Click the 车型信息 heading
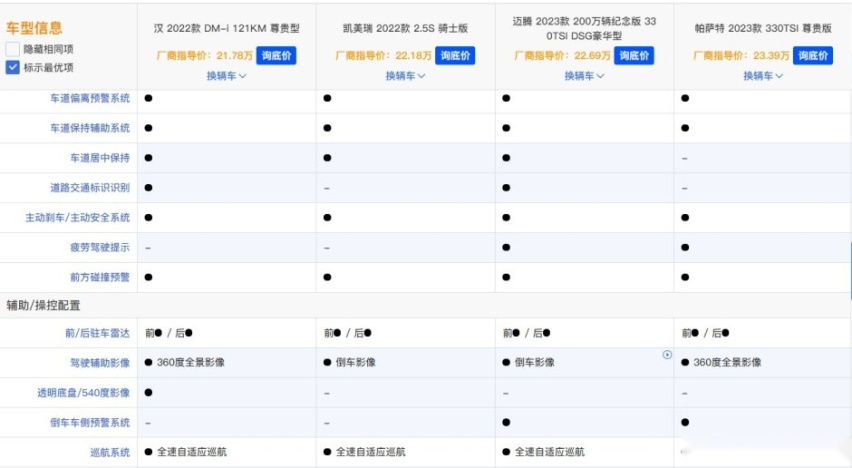 (x=34, y=28)
